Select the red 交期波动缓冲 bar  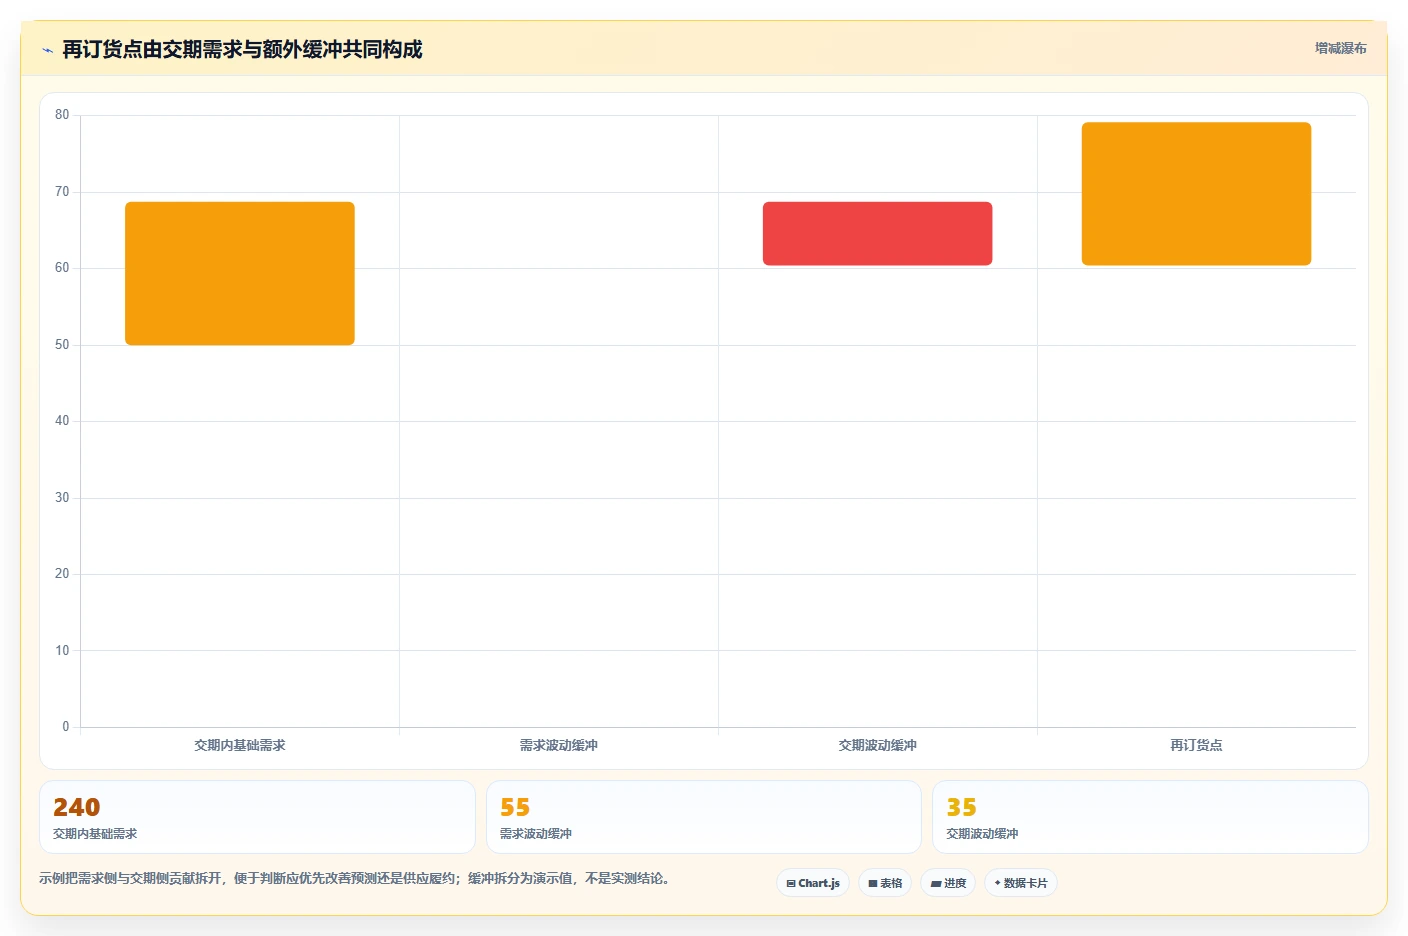pos(877,233)
